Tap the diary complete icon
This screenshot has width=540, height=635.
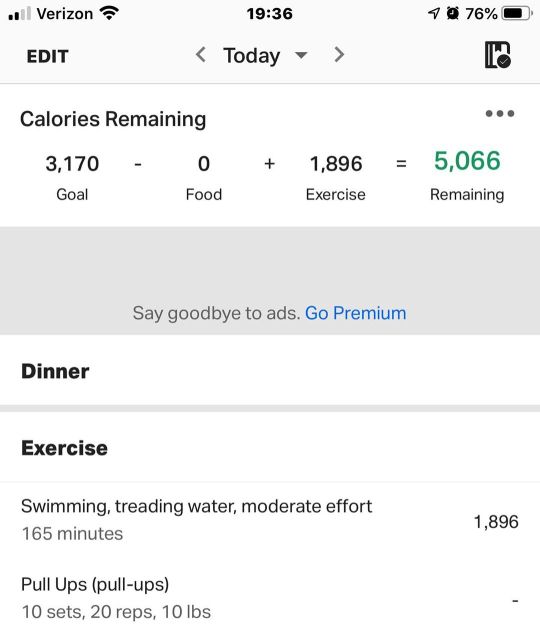coord(498,55)
